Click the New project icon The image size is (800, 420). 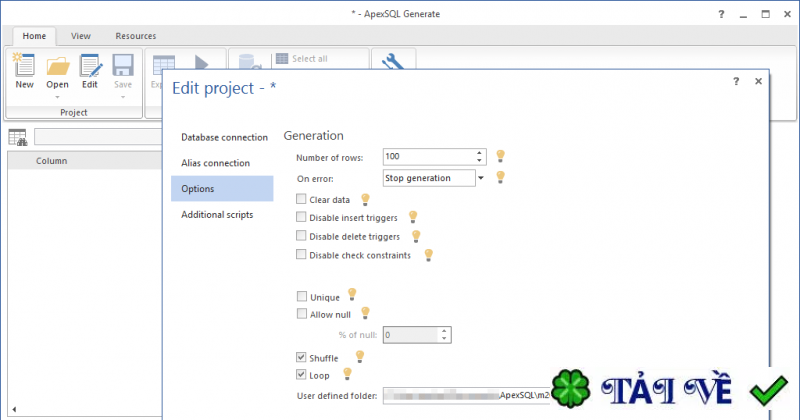(25, 67)
